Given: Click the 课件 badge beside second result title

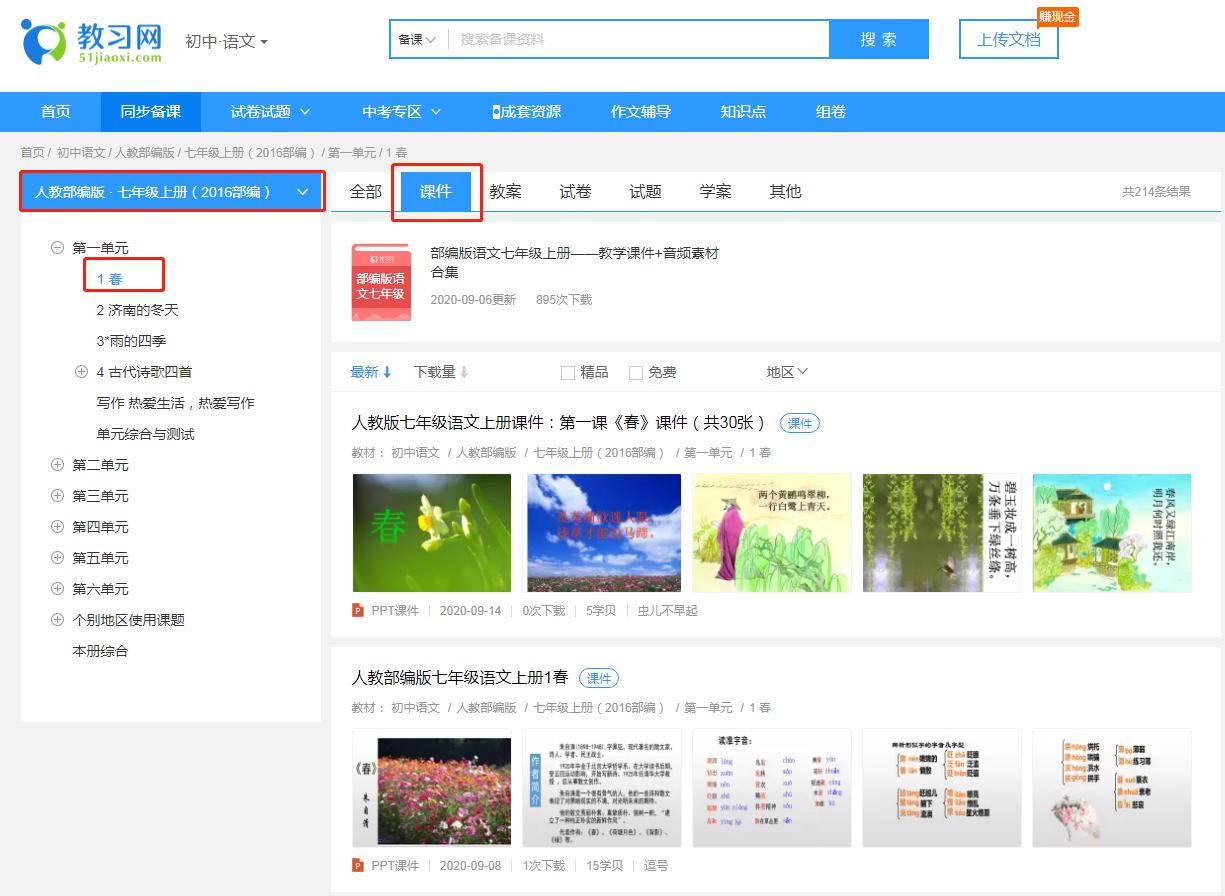Looking at the screenshot, I should point(600,677).
